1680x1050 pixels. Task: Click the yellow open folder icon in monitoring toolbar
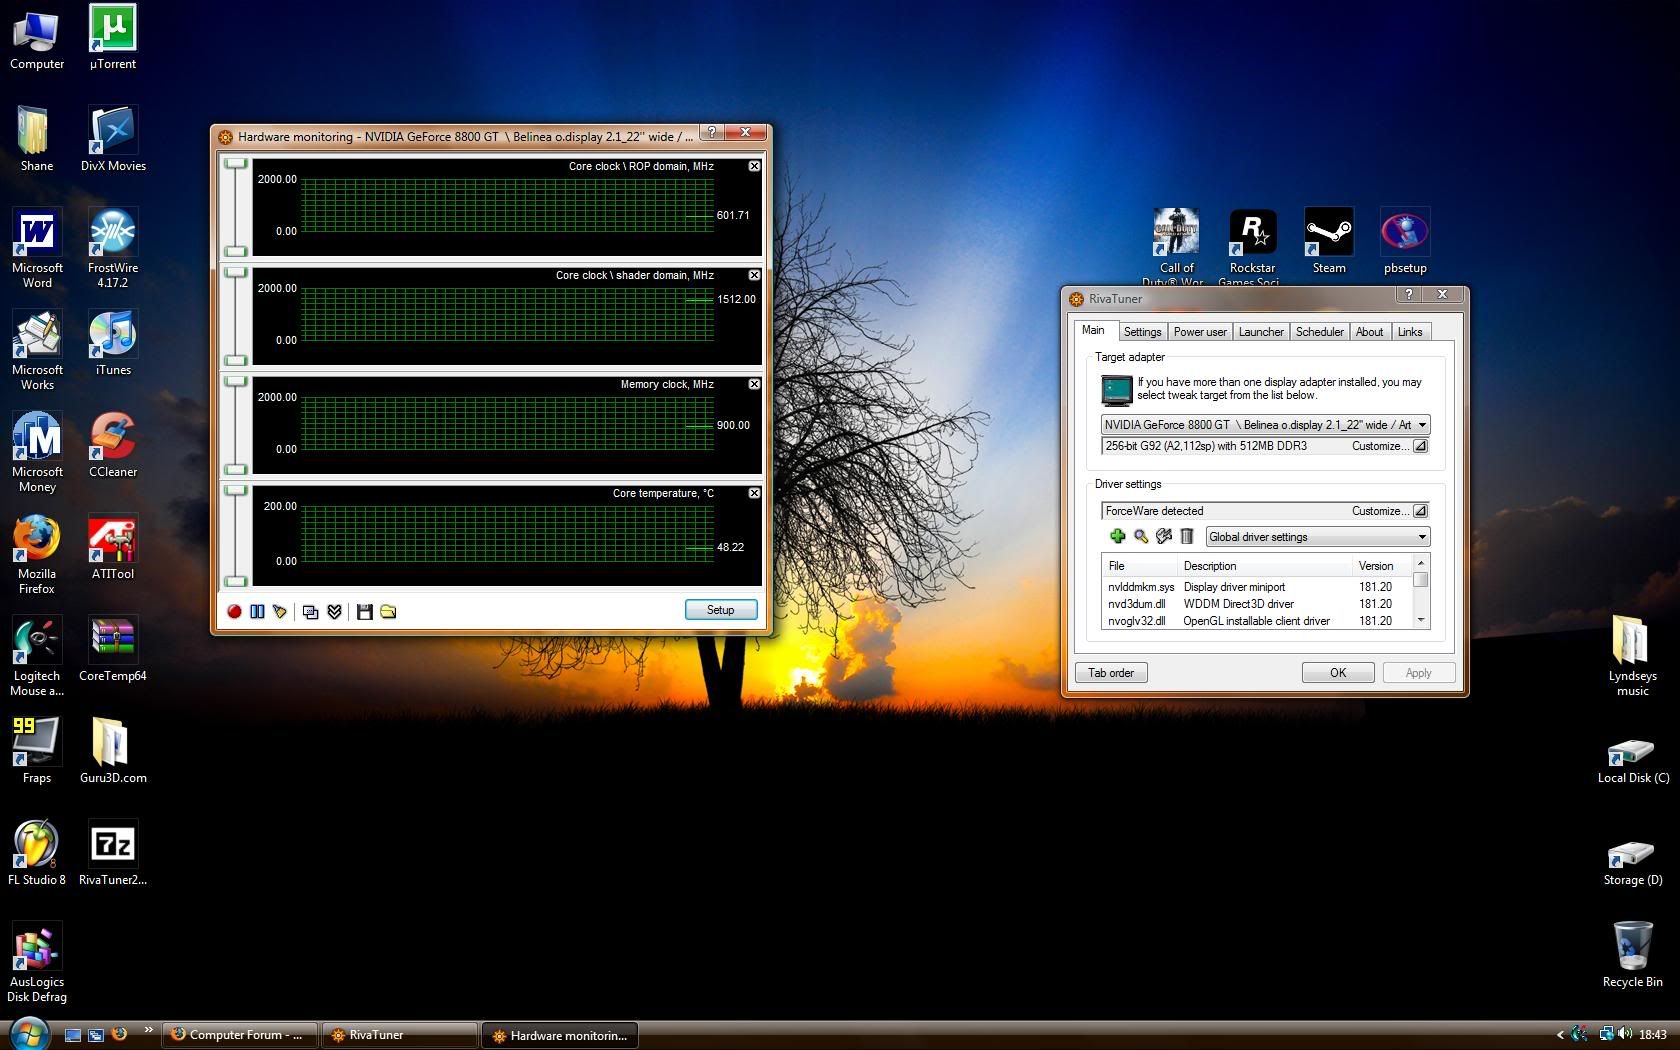(388, 611)
